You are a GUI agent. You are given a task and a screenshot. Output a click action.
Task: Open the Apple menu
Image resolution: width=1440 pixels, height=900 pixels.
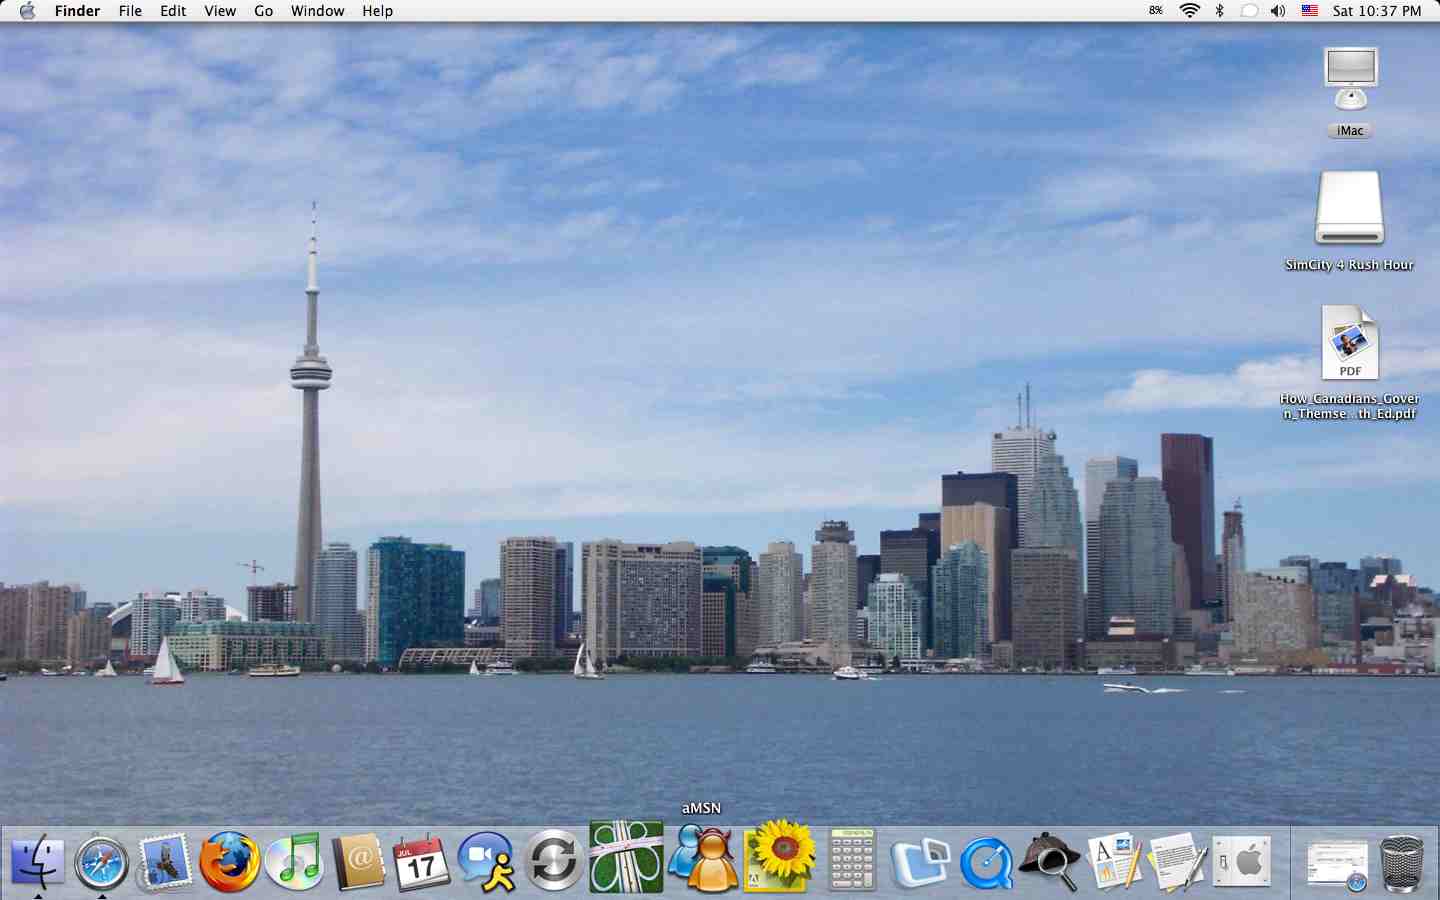click(x=27, y=11)
